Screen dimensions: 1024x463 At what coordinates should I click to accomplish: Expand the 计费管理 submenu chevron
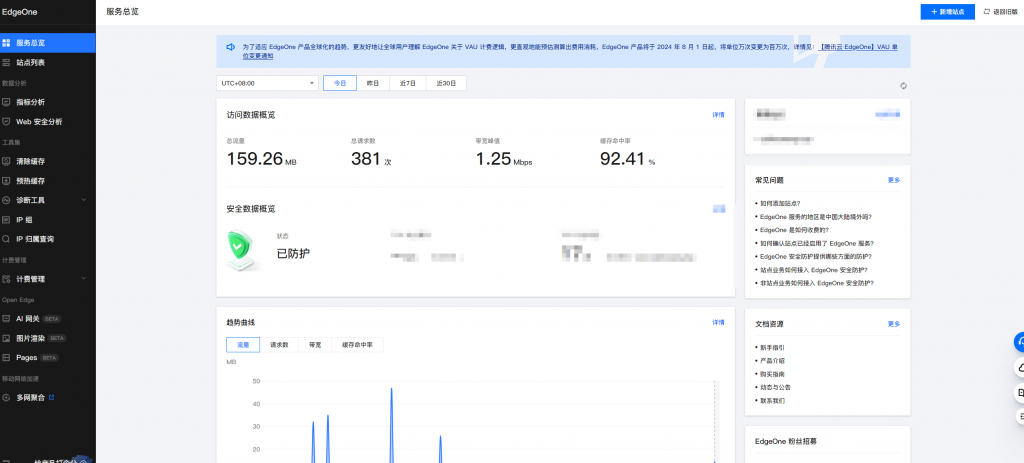coord(84,279)
